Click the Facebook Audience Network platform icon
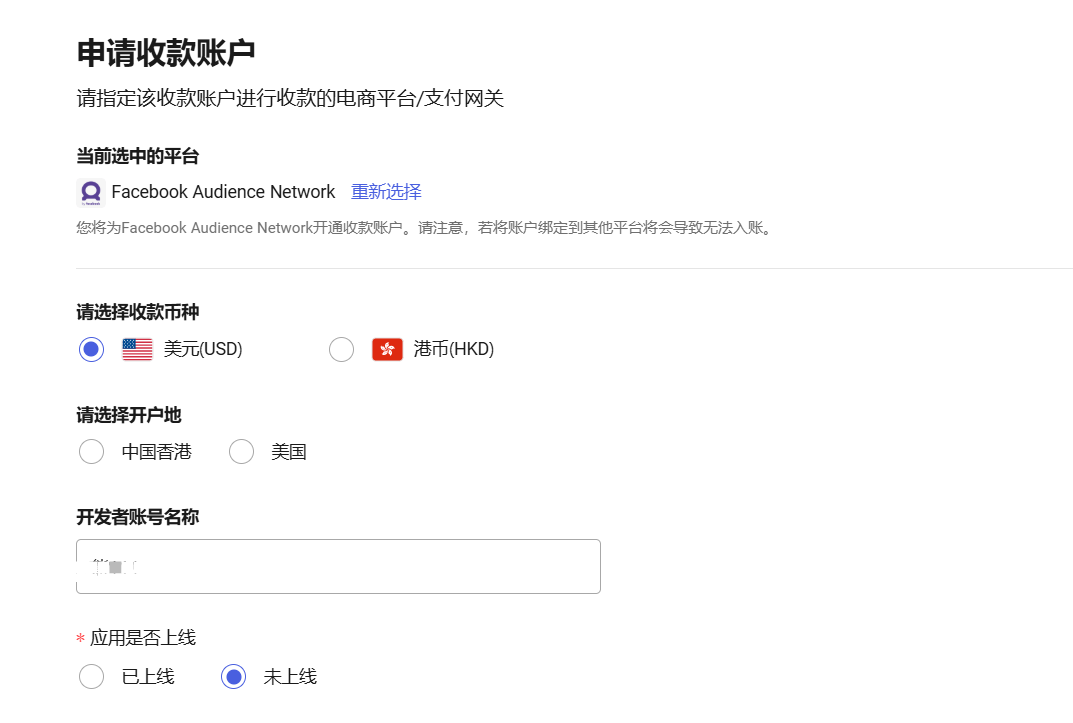1073x723 pixels. pos(91,192)
